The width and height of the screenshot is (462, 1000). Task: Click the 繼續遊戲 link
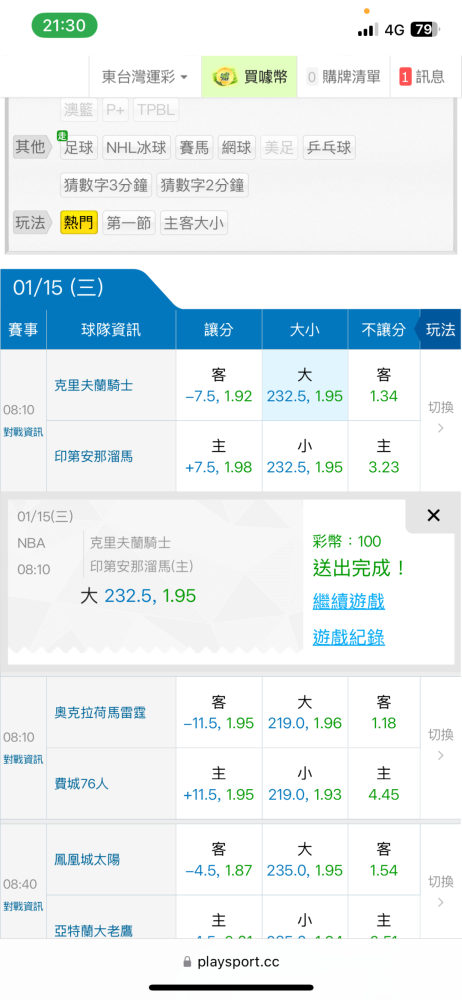(x=348, y=601)
